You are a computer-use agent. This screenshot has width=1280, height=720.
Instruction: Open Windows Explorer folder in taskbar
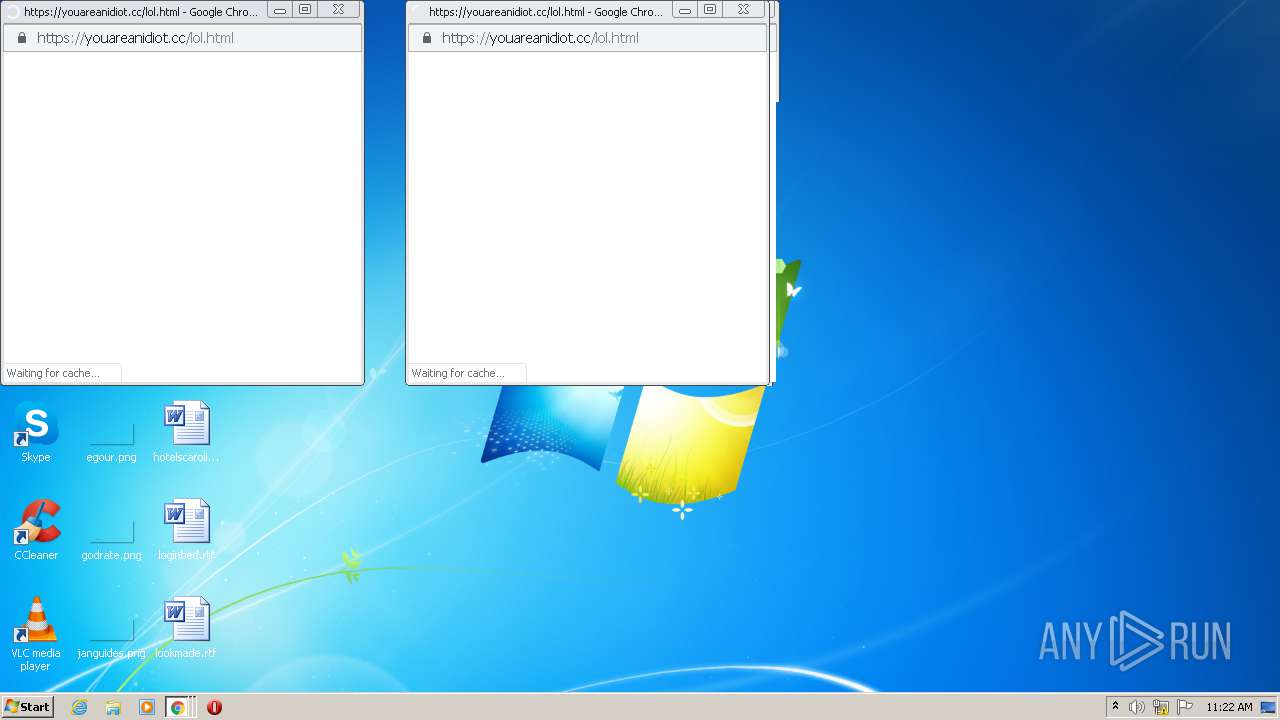113,707
